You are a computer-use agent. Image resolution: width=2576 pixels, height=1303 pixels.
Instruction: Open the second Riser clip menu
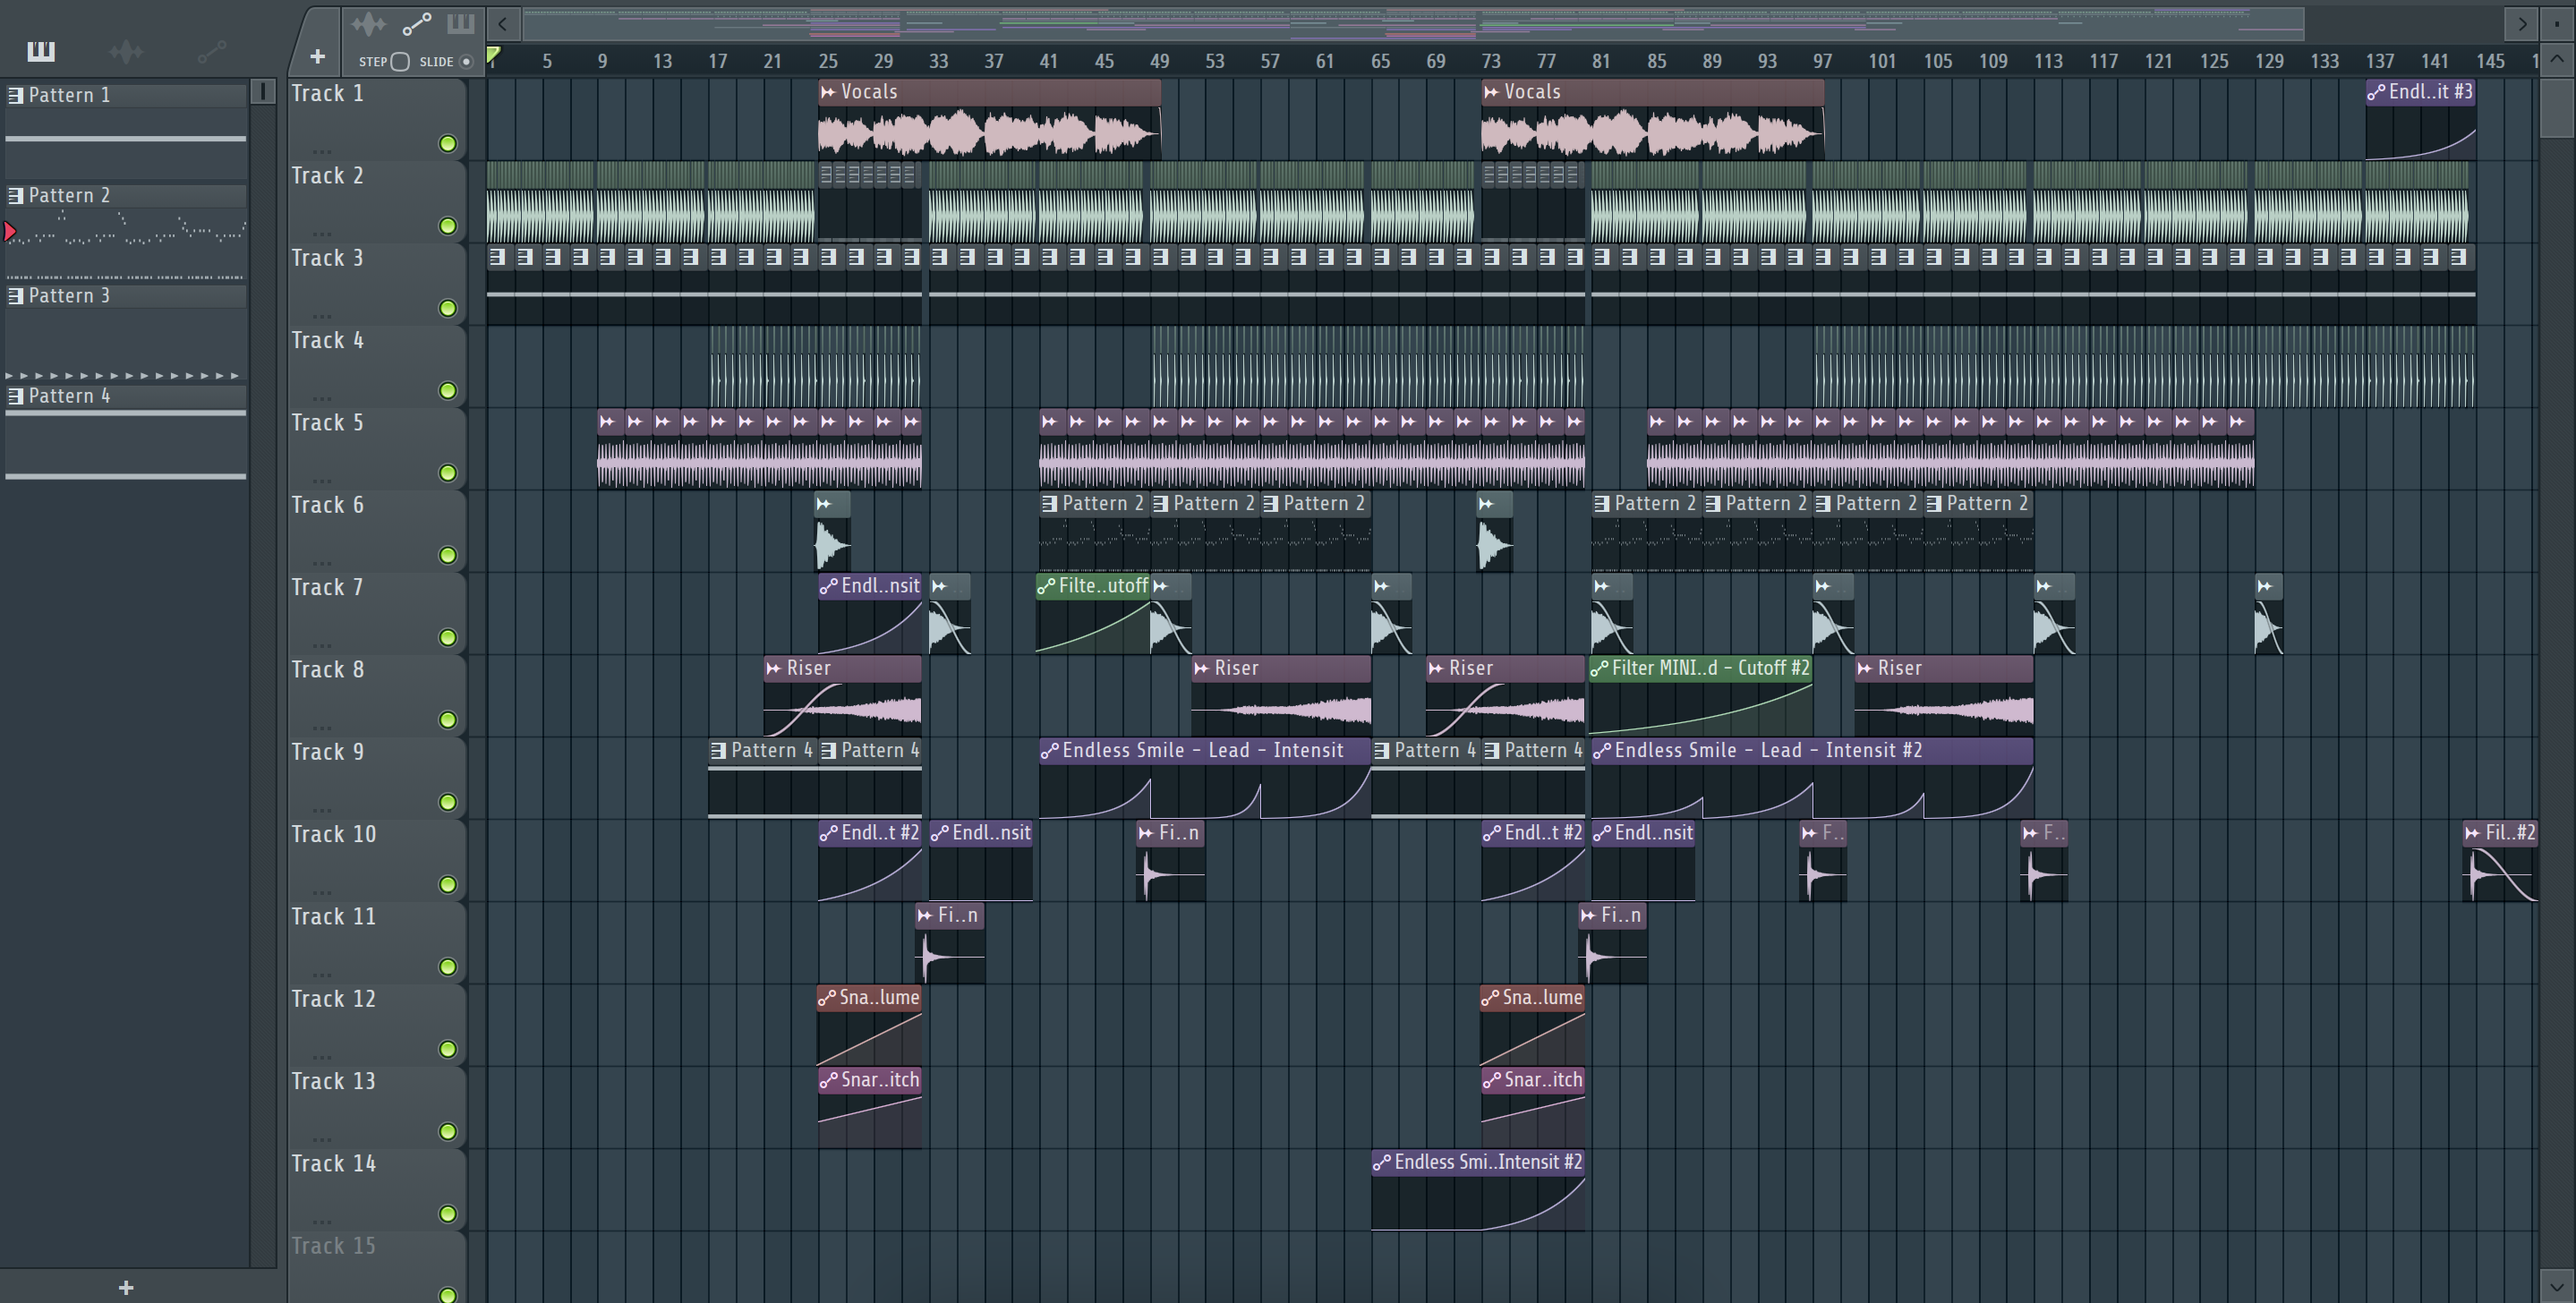(x=1201, y=668)
